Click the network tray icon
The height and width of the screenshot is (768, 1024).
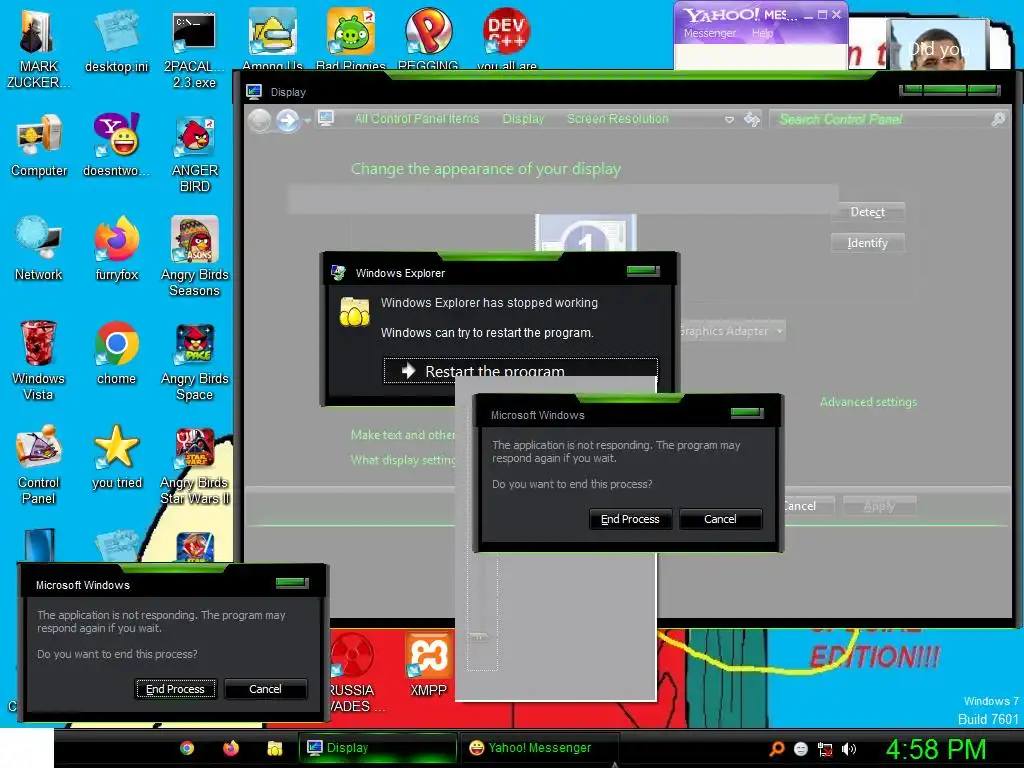[x=825, y=750]
